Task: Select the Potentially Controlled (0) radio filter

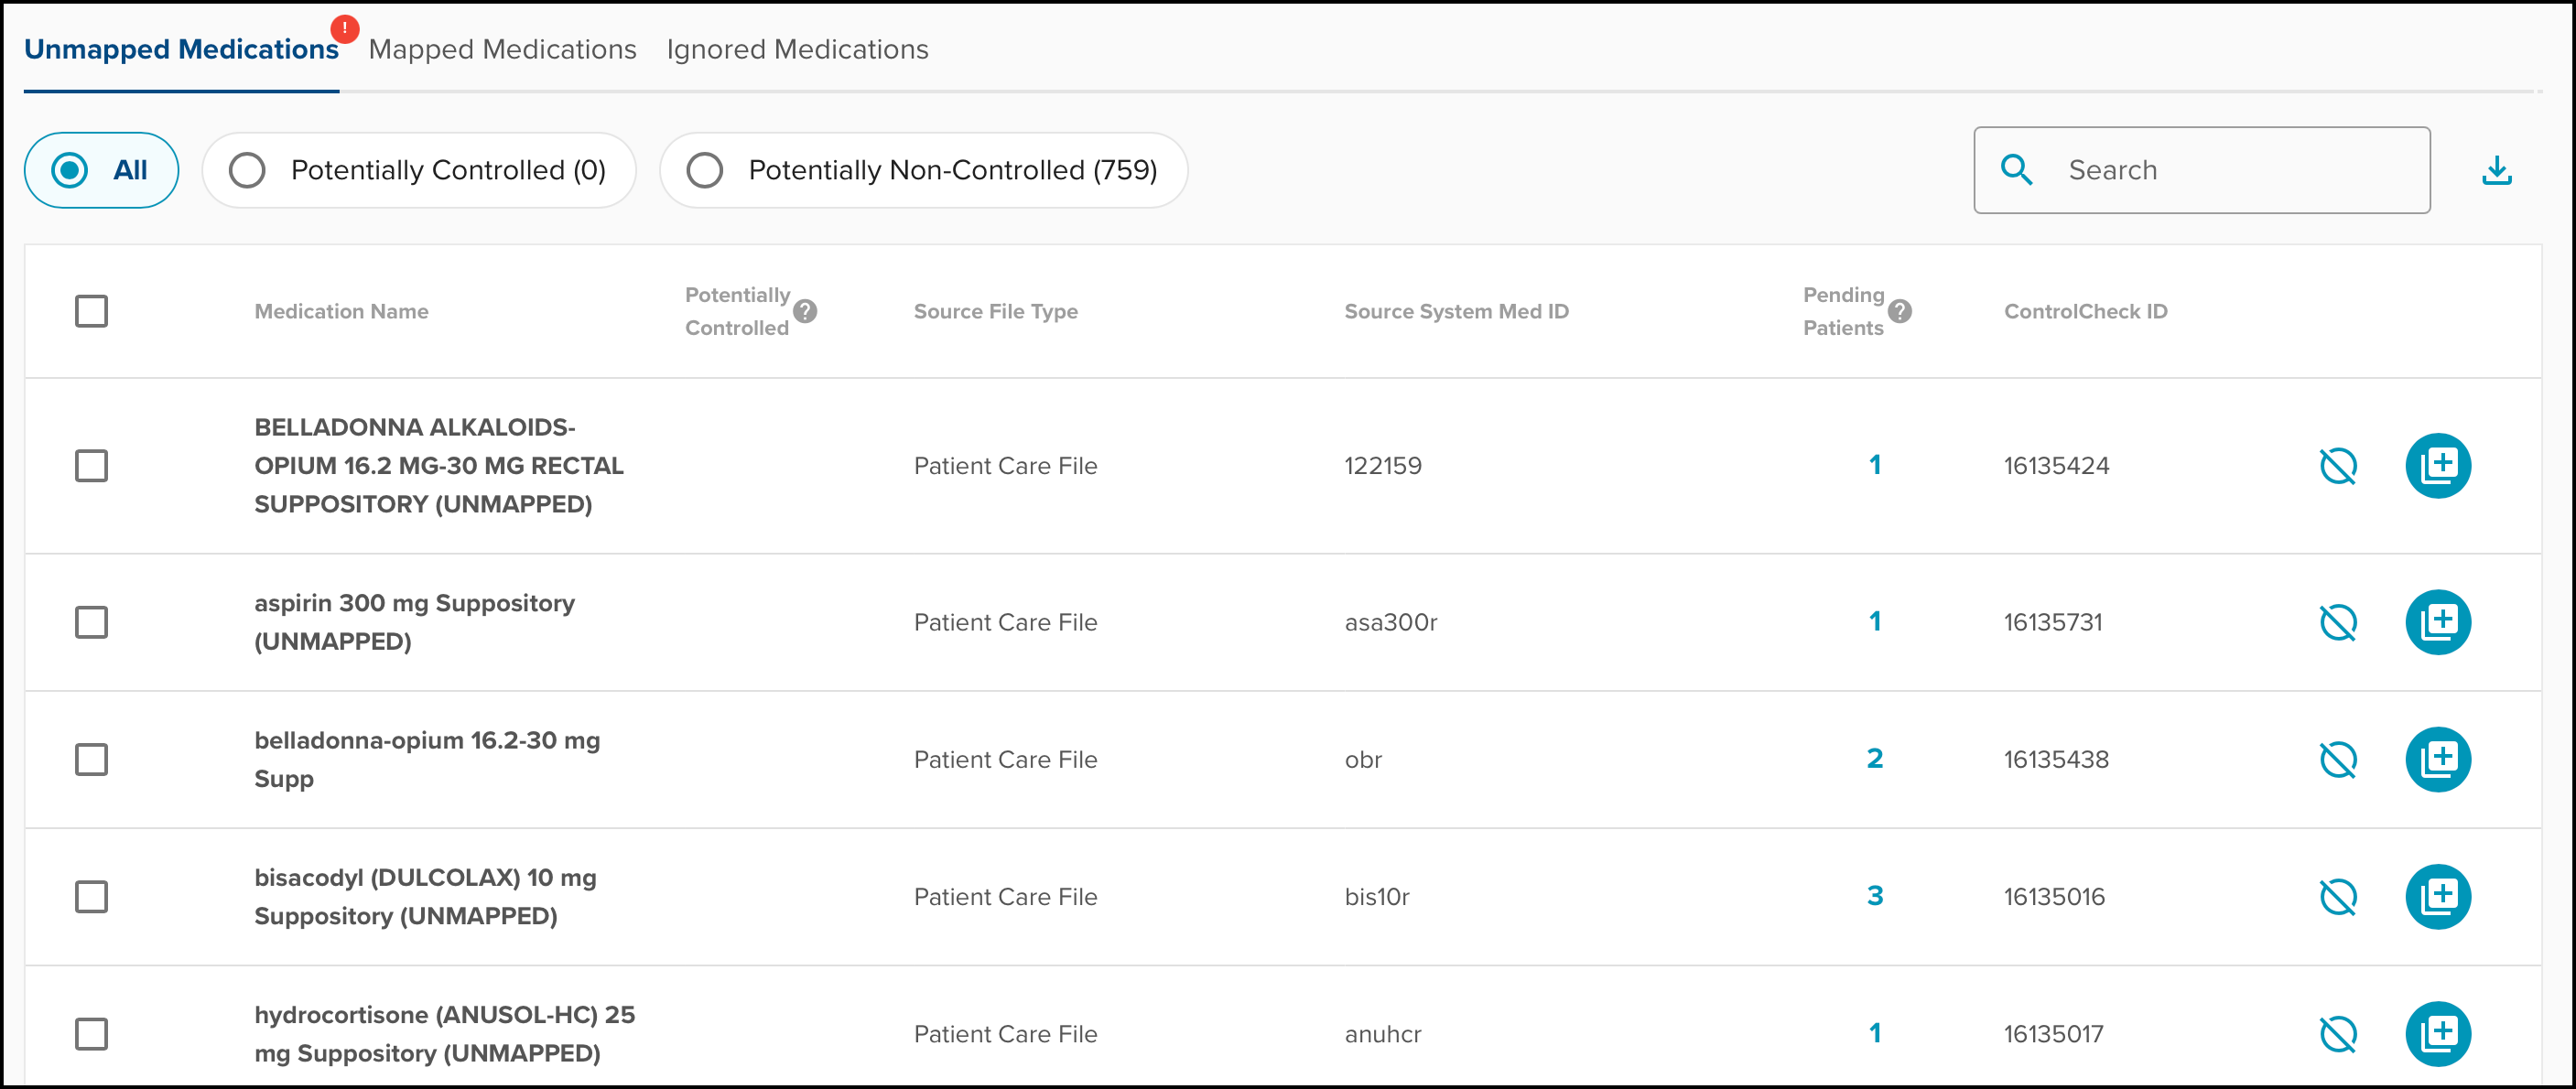Action: [247, 171]
